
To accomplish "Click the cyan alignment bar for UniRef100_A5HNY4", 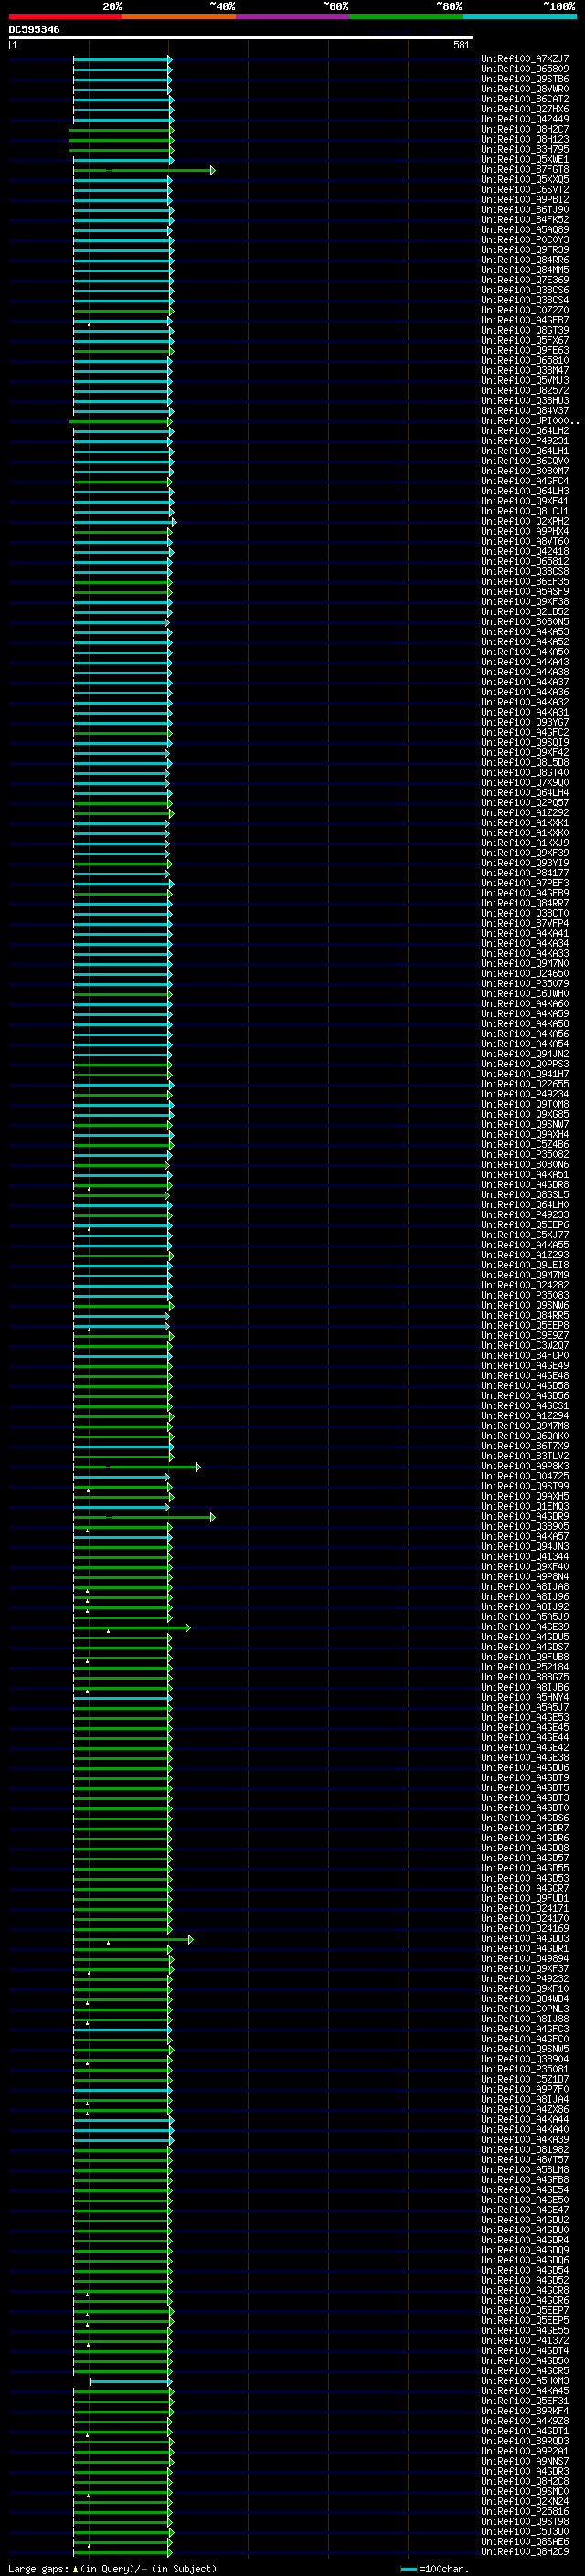I will pos(122,1698).
